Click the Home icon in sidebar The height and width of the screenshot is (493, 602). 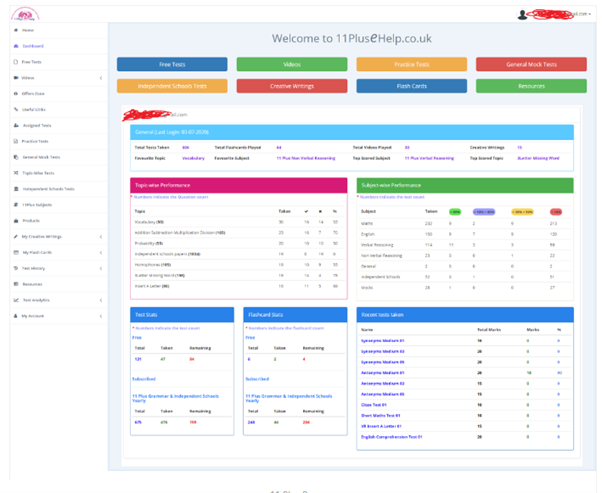(16, 30)
